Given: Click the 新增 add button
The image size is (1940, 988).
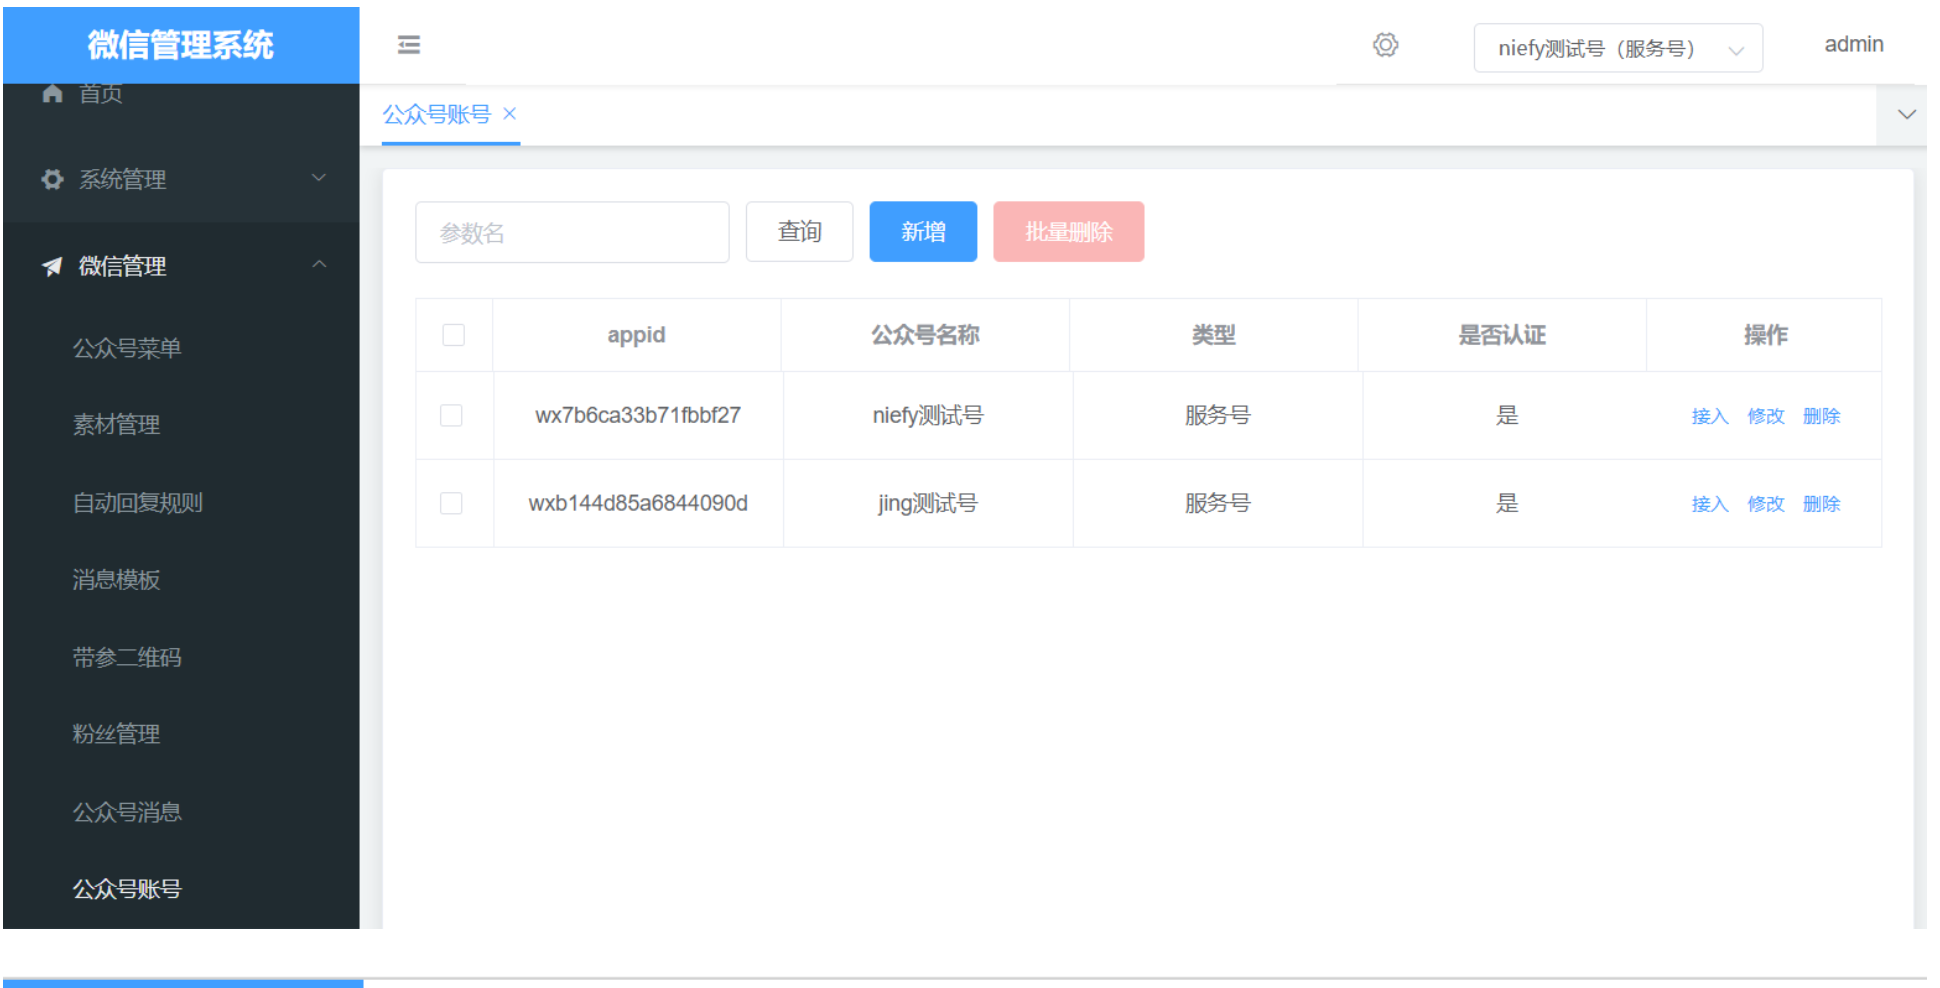Looking at the screenshot, I should click(x=923, y=232).
